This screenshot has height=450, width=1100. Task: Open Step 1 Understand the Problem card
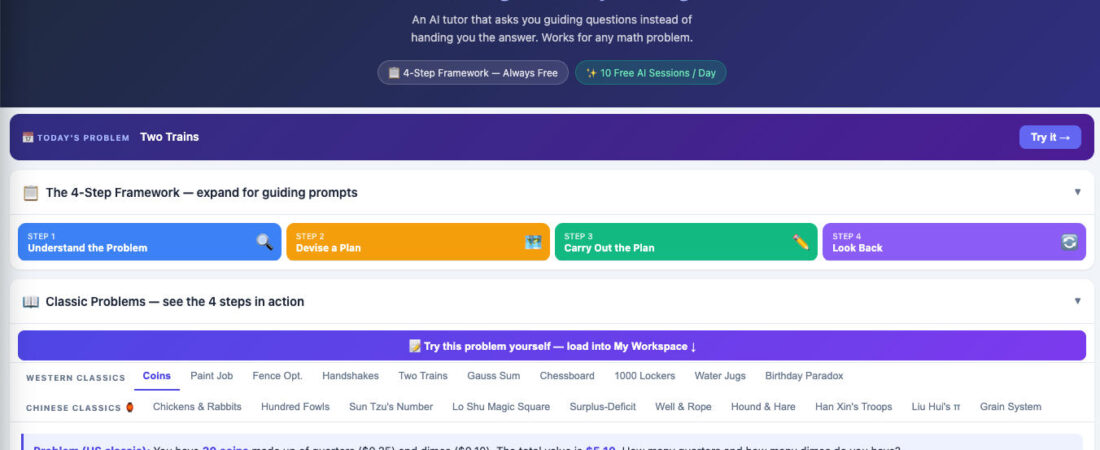click(x=149, y=242)
